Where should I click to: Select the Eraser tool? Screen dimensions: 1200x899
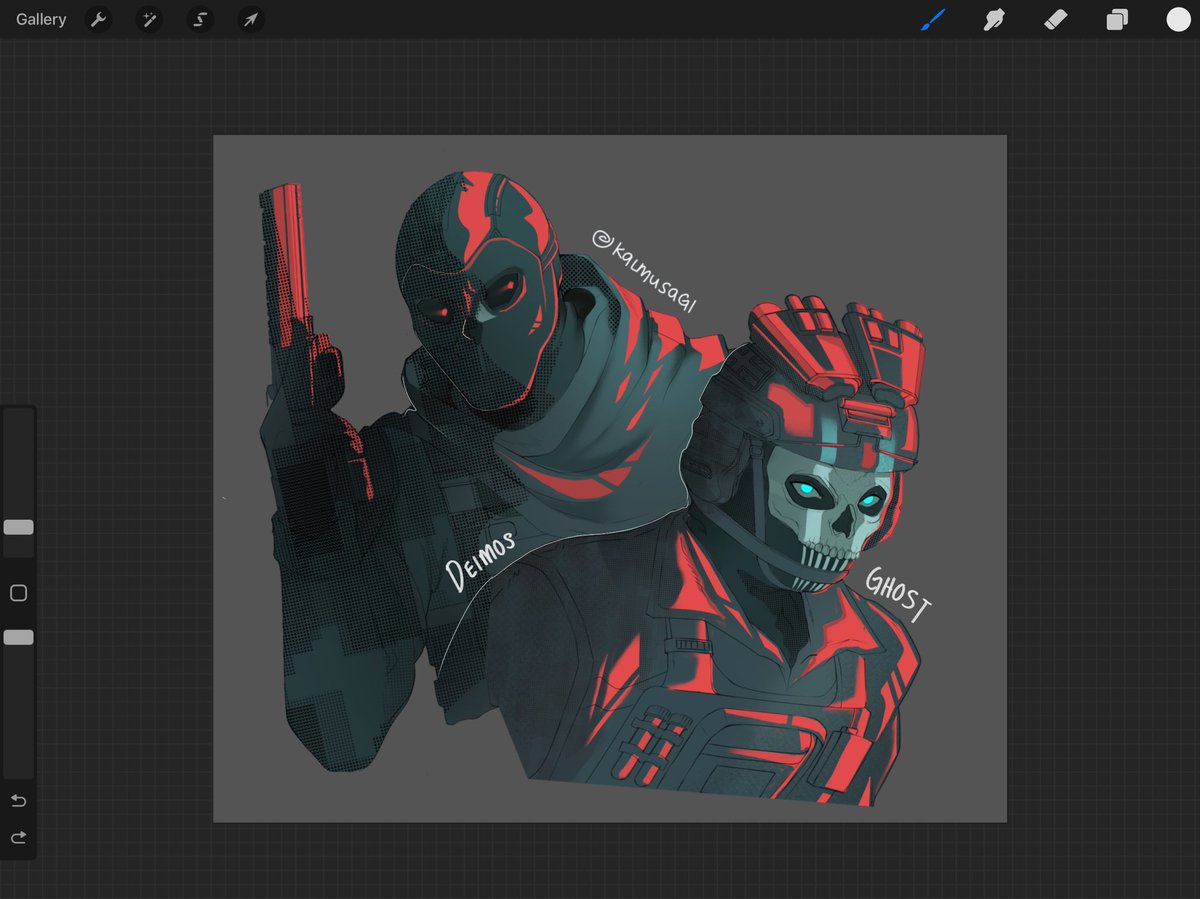1056,19
